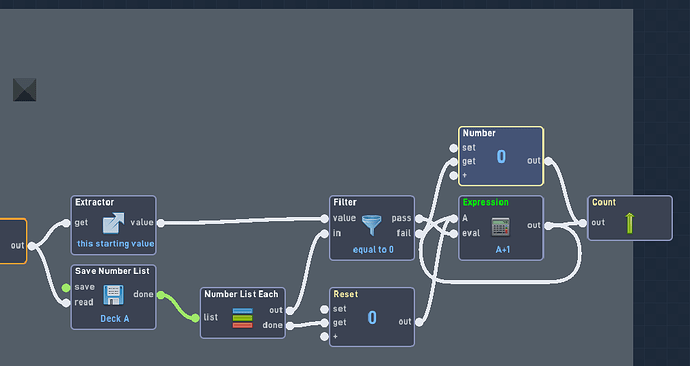The width and height of the screenshot is (690, 366).
Task: Click the green save port on Save Number List
Action: [66, 288]
